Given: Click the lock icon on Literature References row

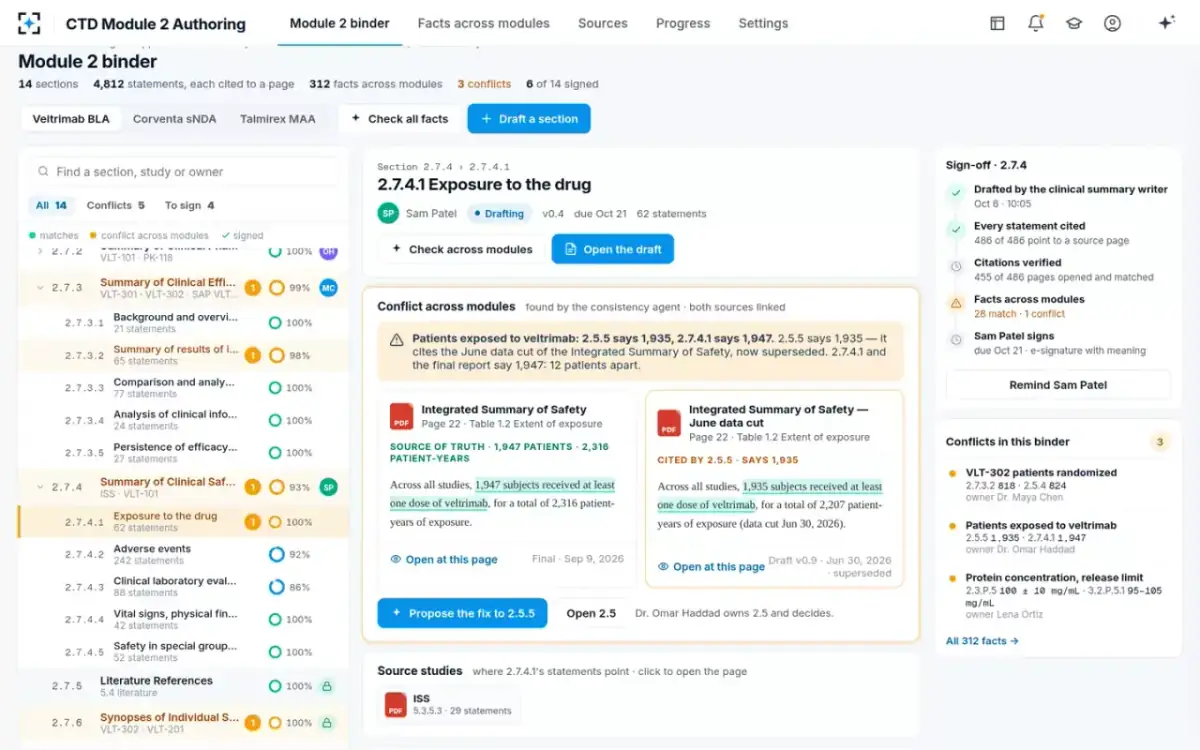Looking at the screenshot, I should [x=326, y=686].
